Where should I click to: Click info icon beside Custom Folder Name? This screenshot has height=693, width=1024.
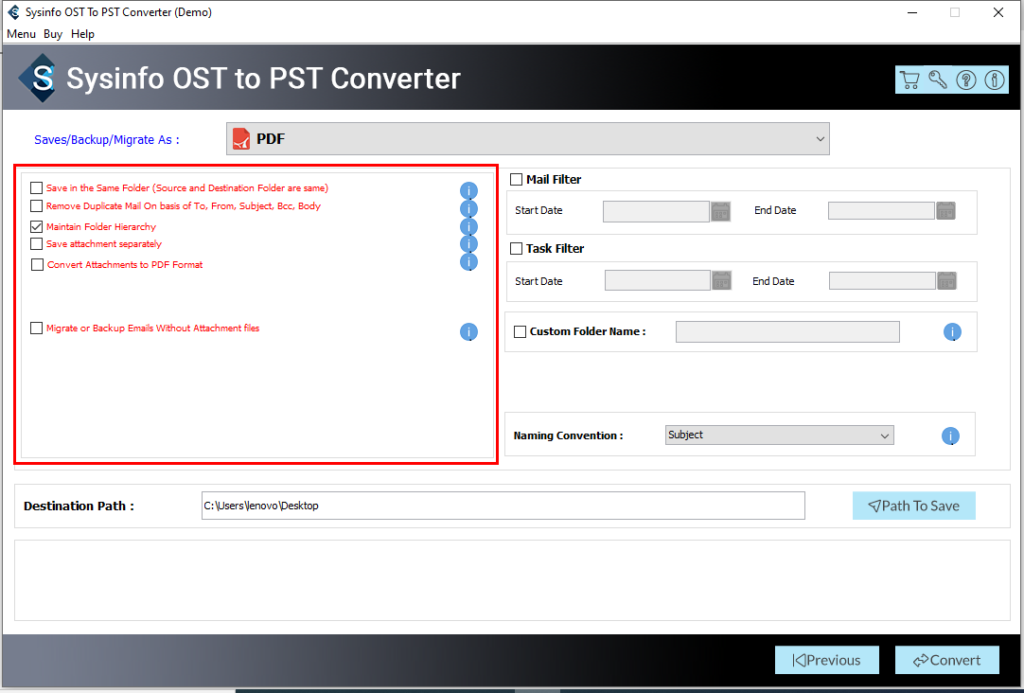click(952, 332)
